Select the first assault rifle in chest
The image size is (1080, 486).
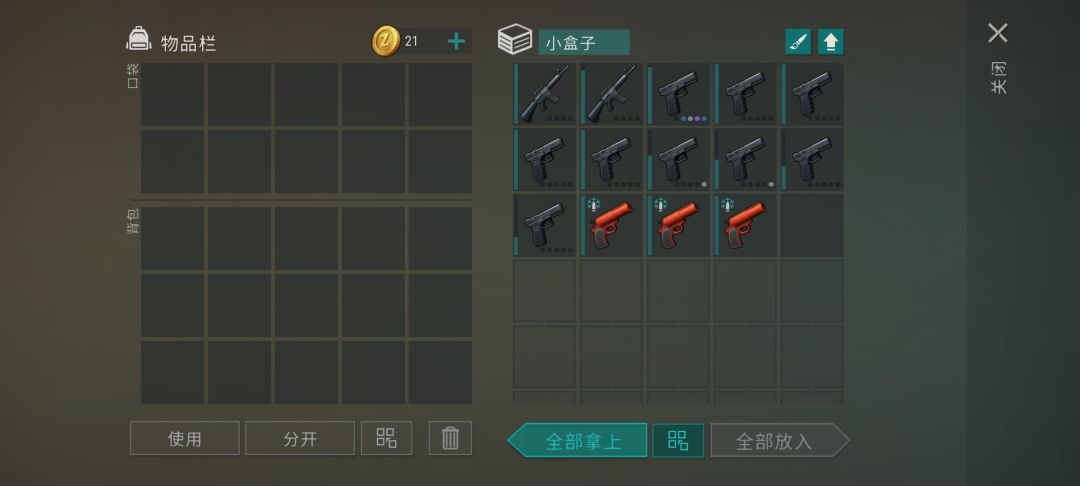pos(544,94)
